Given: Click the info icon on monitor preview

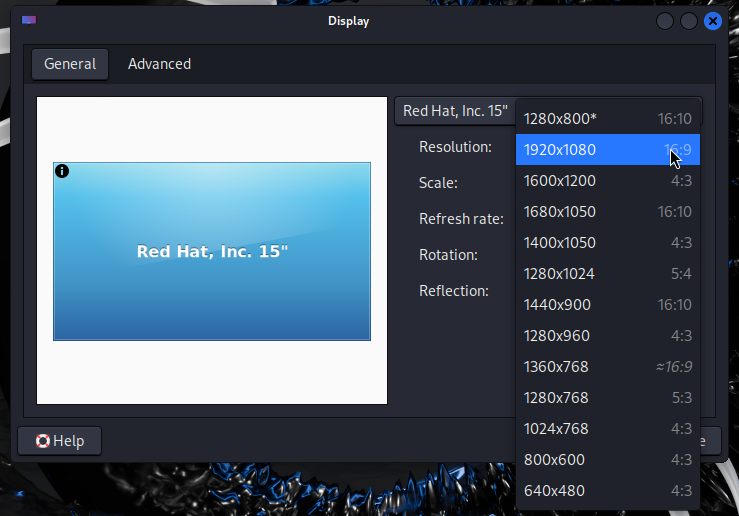Looking at the screenshot, I should tap(62, 171).
